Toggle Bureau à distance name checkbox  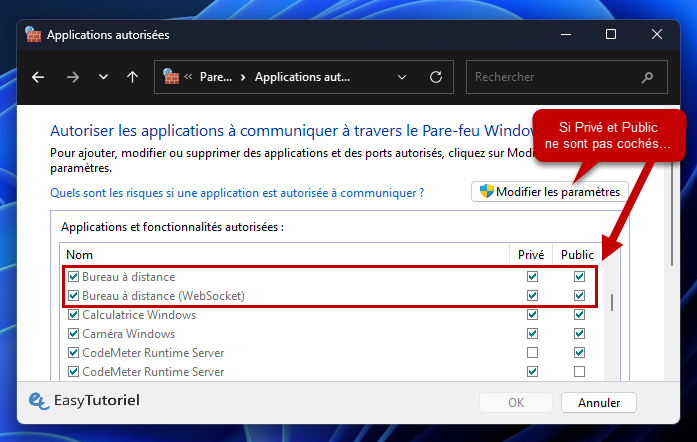[73, 277]
